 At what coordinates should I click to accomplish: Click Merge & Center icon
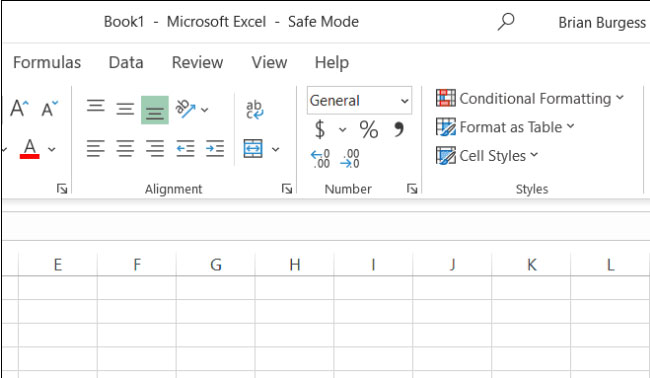click(253, 148)
